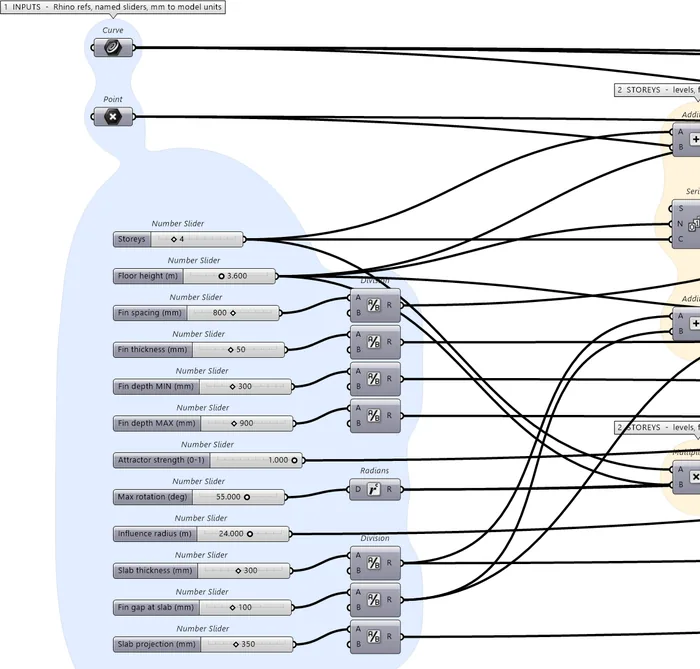Click 'Division' caption above Slab thickness divider

pyautogui.click(x=375, y=538)
